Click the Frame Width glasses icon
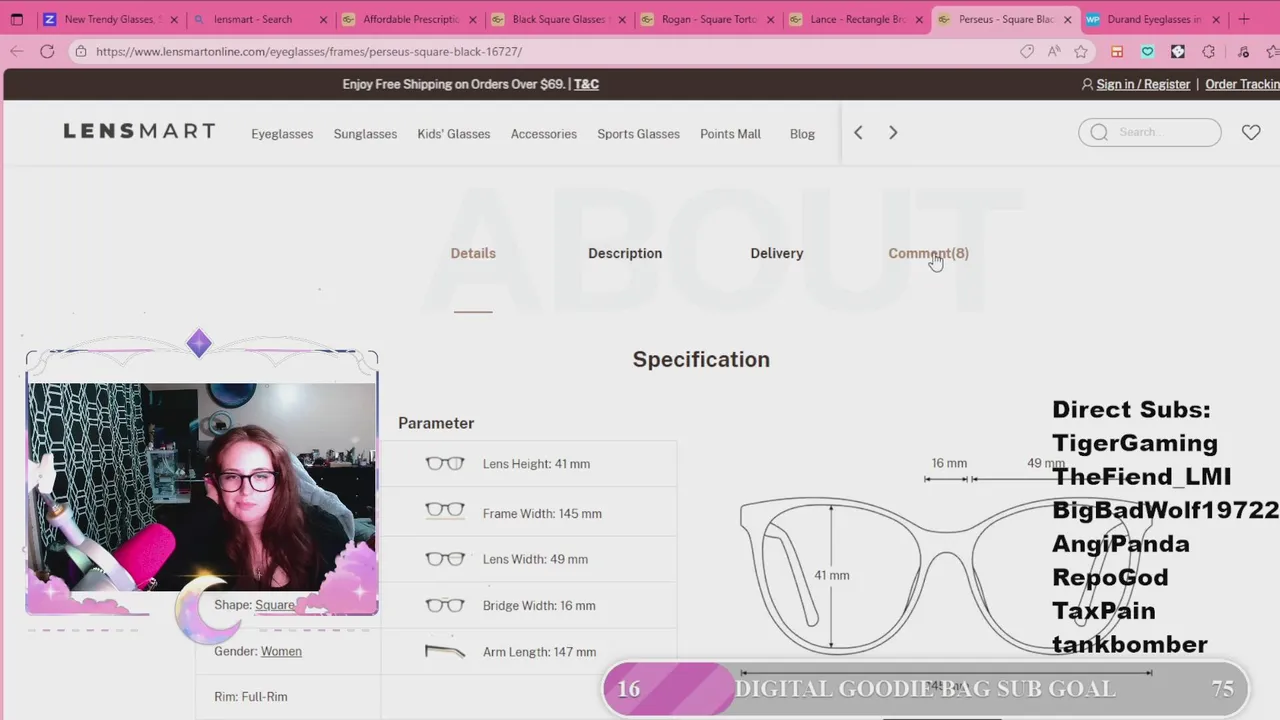The width and height of the screenshot is (1280, 720). coord(445,510)
